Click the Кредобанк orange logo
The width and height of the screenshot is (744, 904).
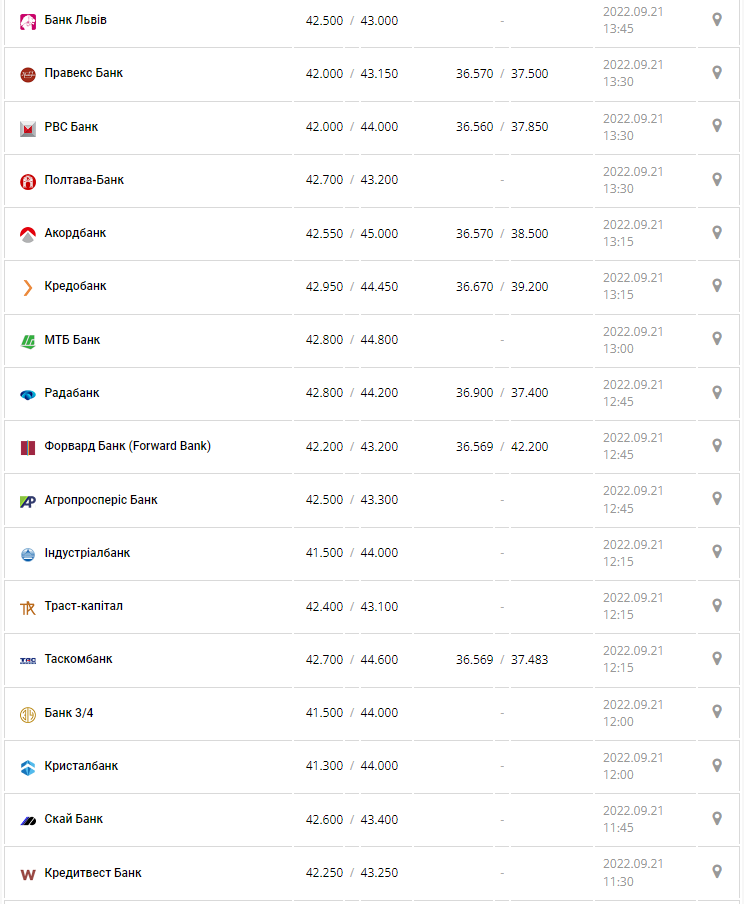coord(28,288)
